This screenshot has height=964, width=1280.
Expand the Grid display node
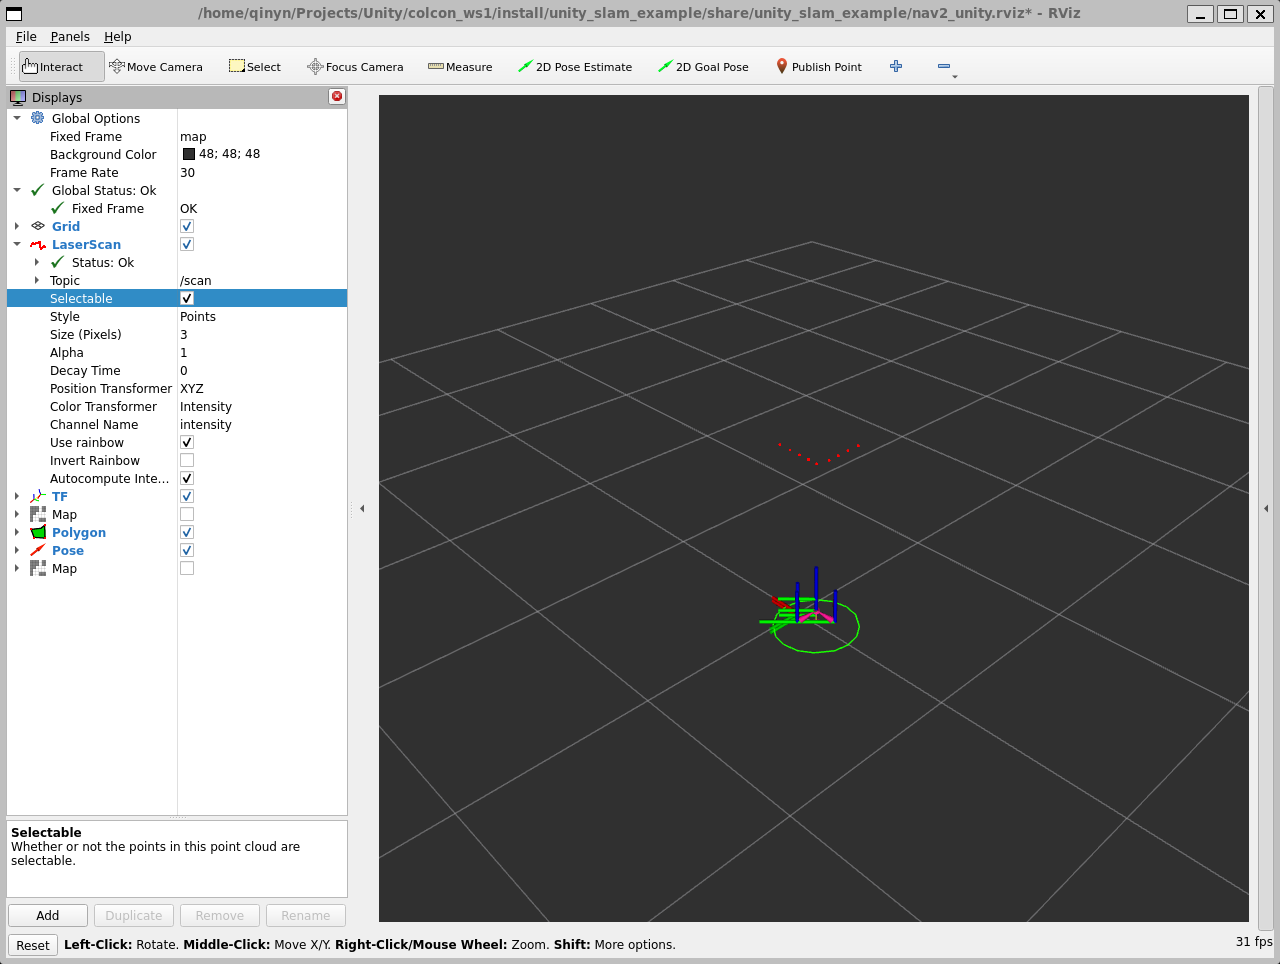(x=17, y=226)
